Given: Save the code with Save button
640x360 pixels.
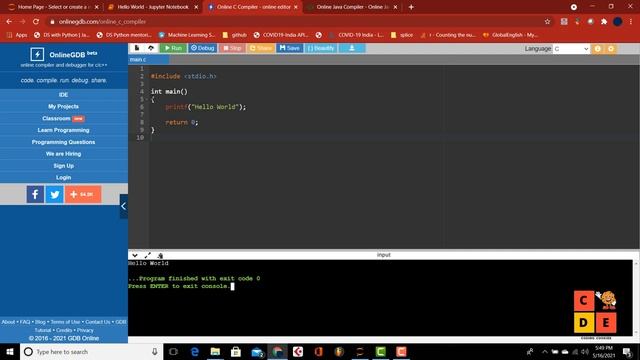Looking at the screenshot, I should (289, 48).
